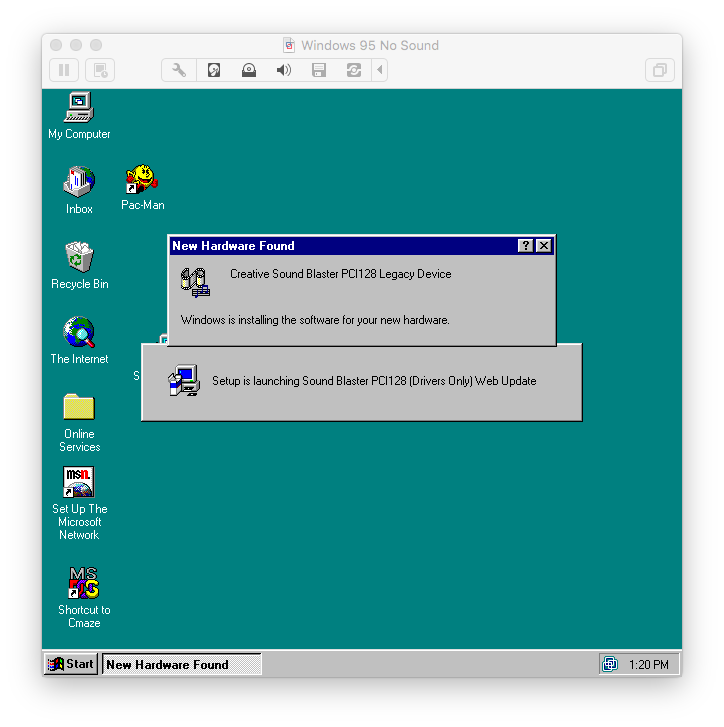The height and width of the screenshot is (727, 724).
Task: Select the Recycle Bin icon
Action: [79, 257]
